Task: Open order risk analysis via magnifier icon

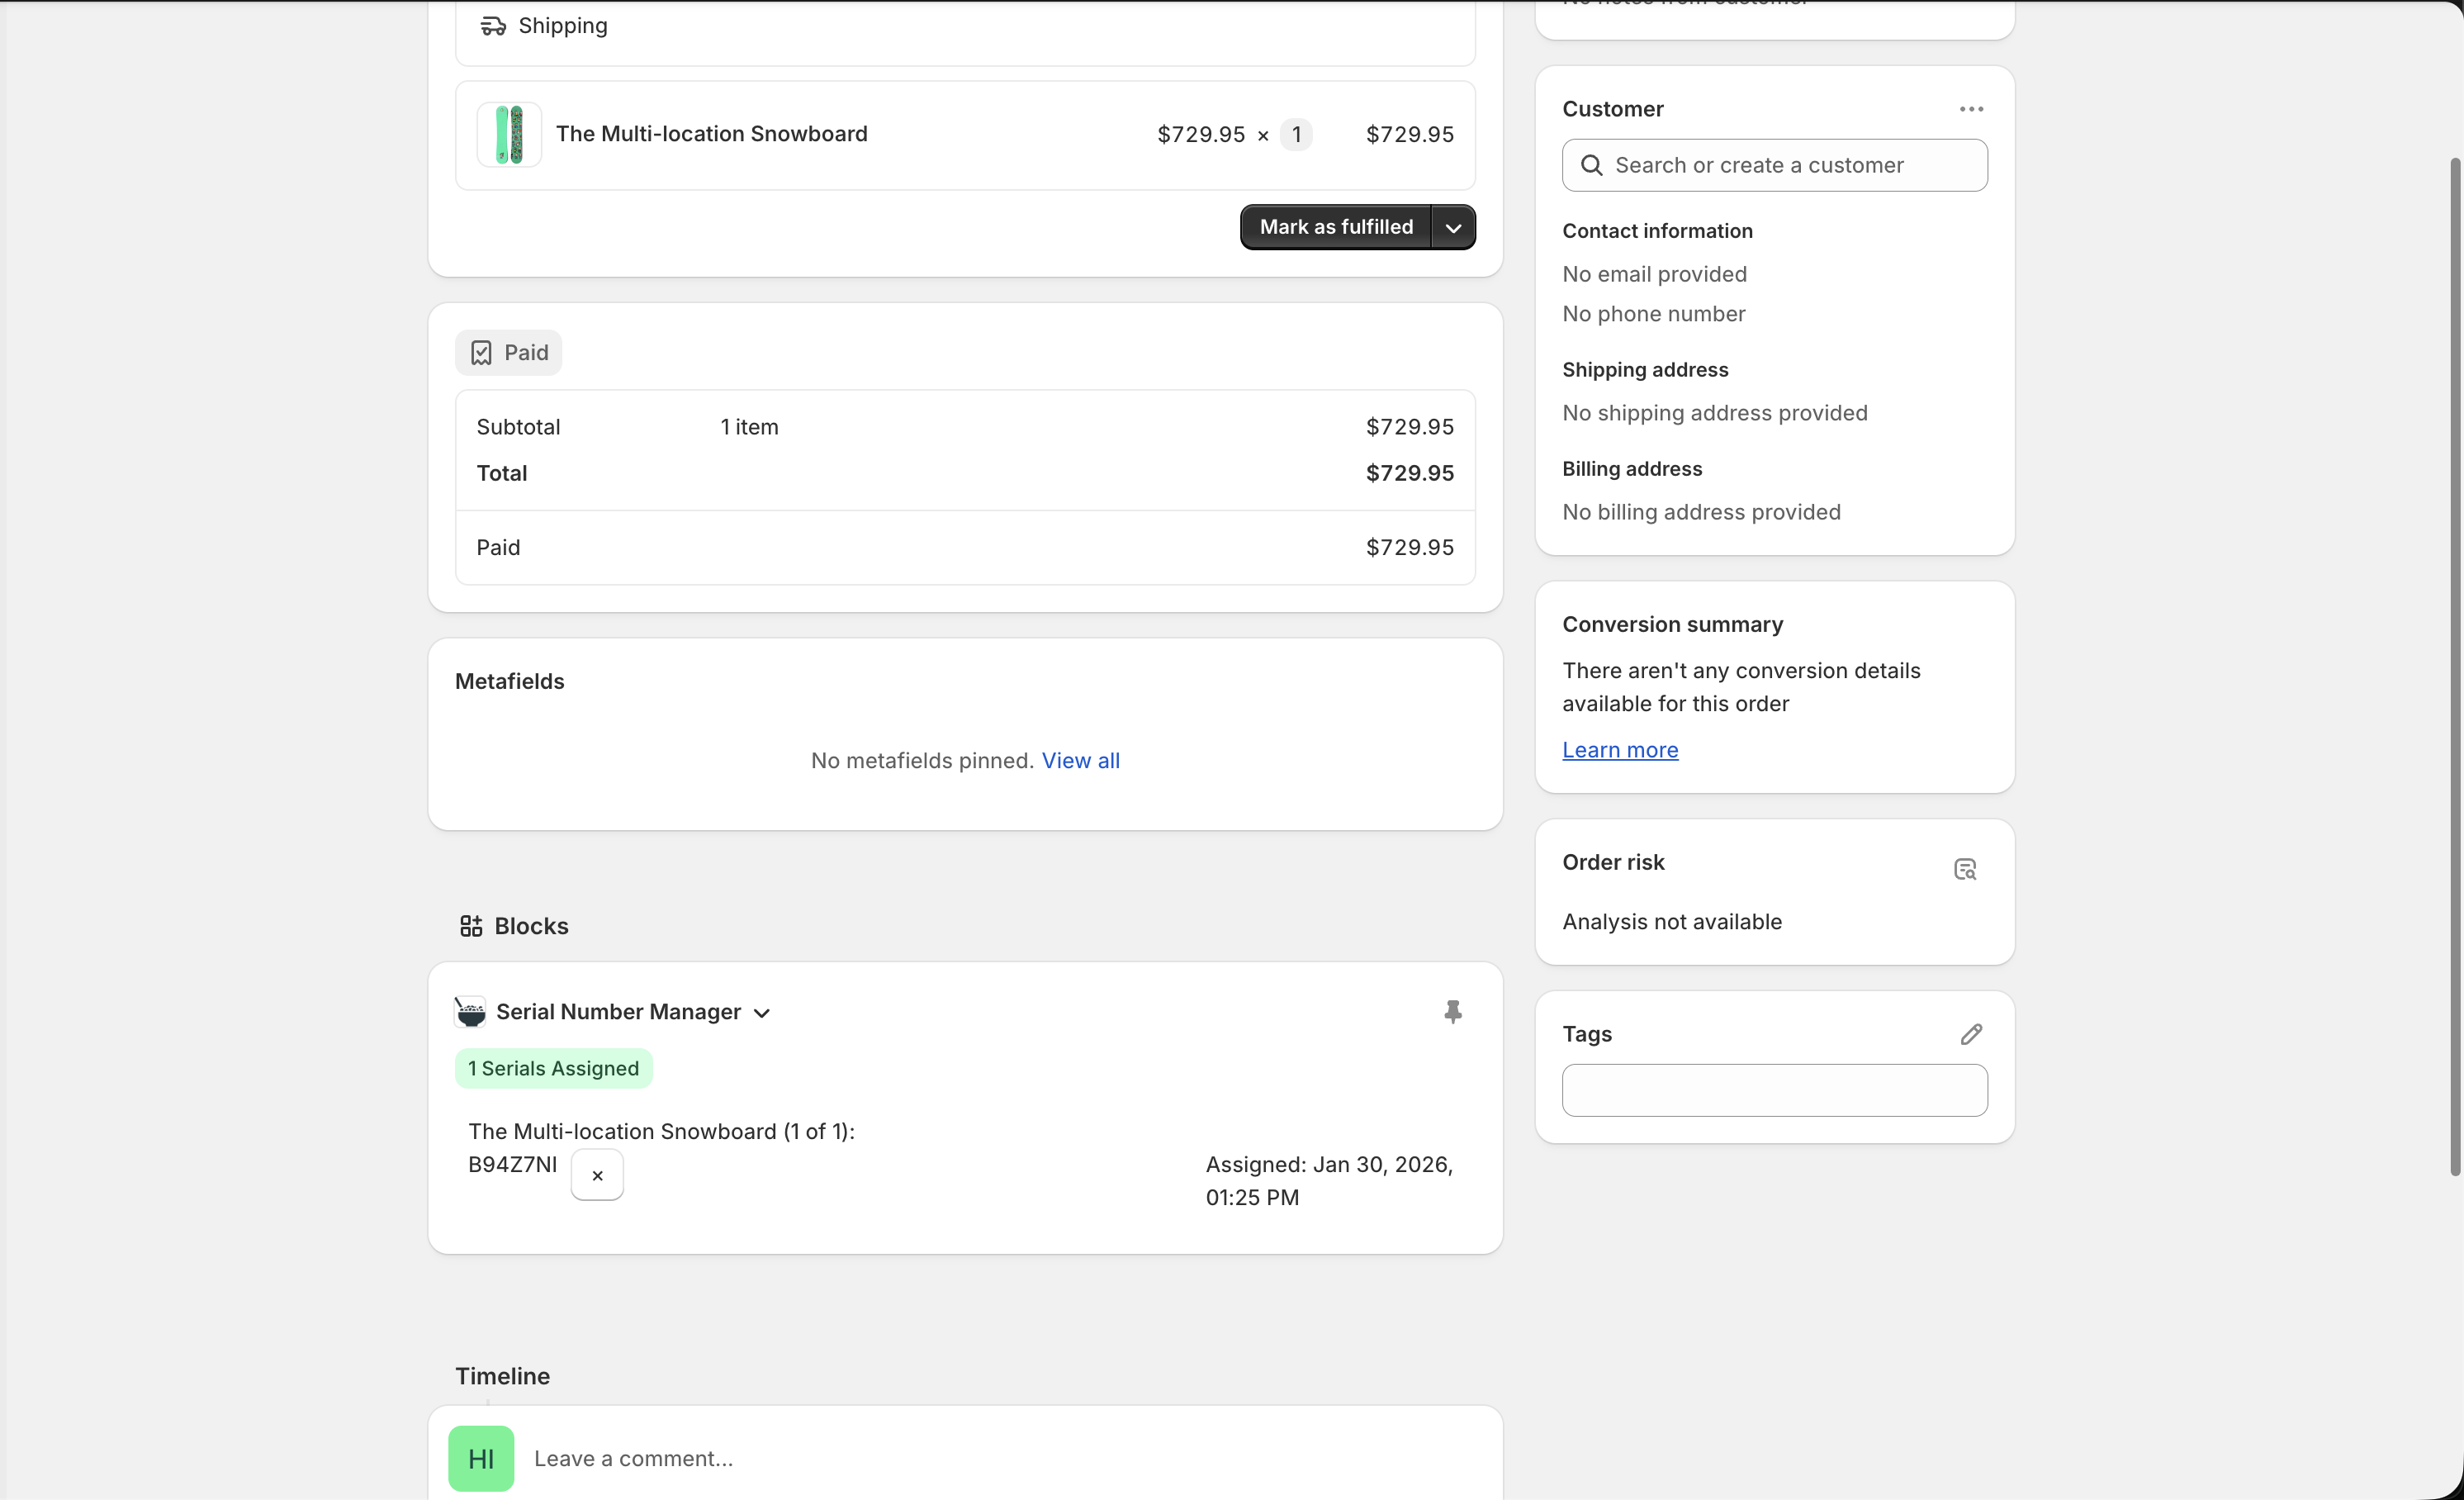Action: click(1964, 868)
